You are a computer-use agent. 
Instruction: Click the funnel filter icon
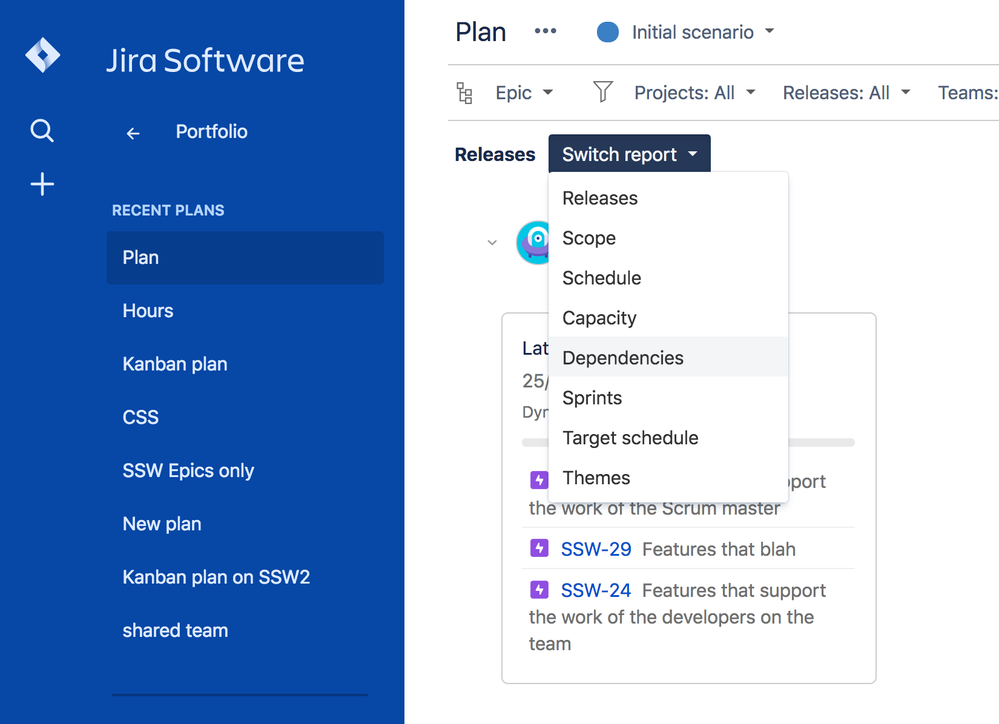[x=603, y=92]
